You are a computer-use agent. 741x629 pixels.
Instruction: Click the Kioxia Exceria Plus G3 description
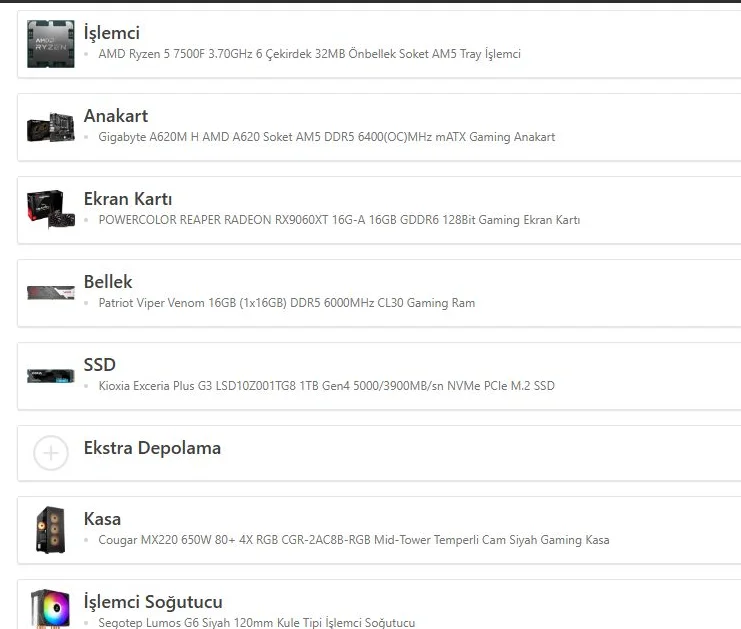[326, 386]
